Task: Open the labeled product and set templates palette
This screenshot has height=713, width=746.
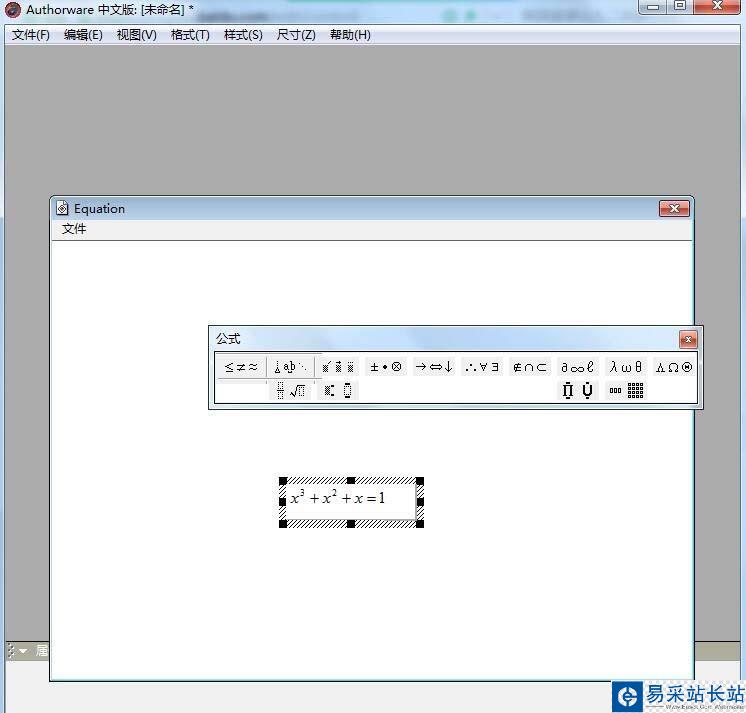Action: click(577, 391)
